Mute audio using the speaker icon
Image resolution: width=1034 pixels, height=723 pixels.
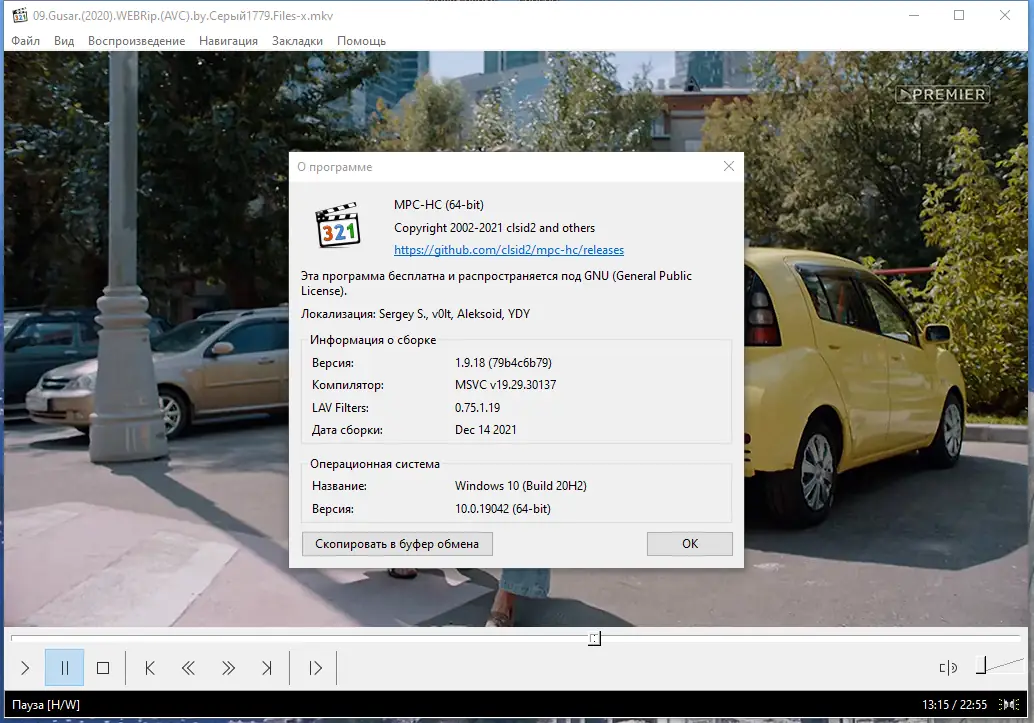pyautogui.click(x=948, y=668)
